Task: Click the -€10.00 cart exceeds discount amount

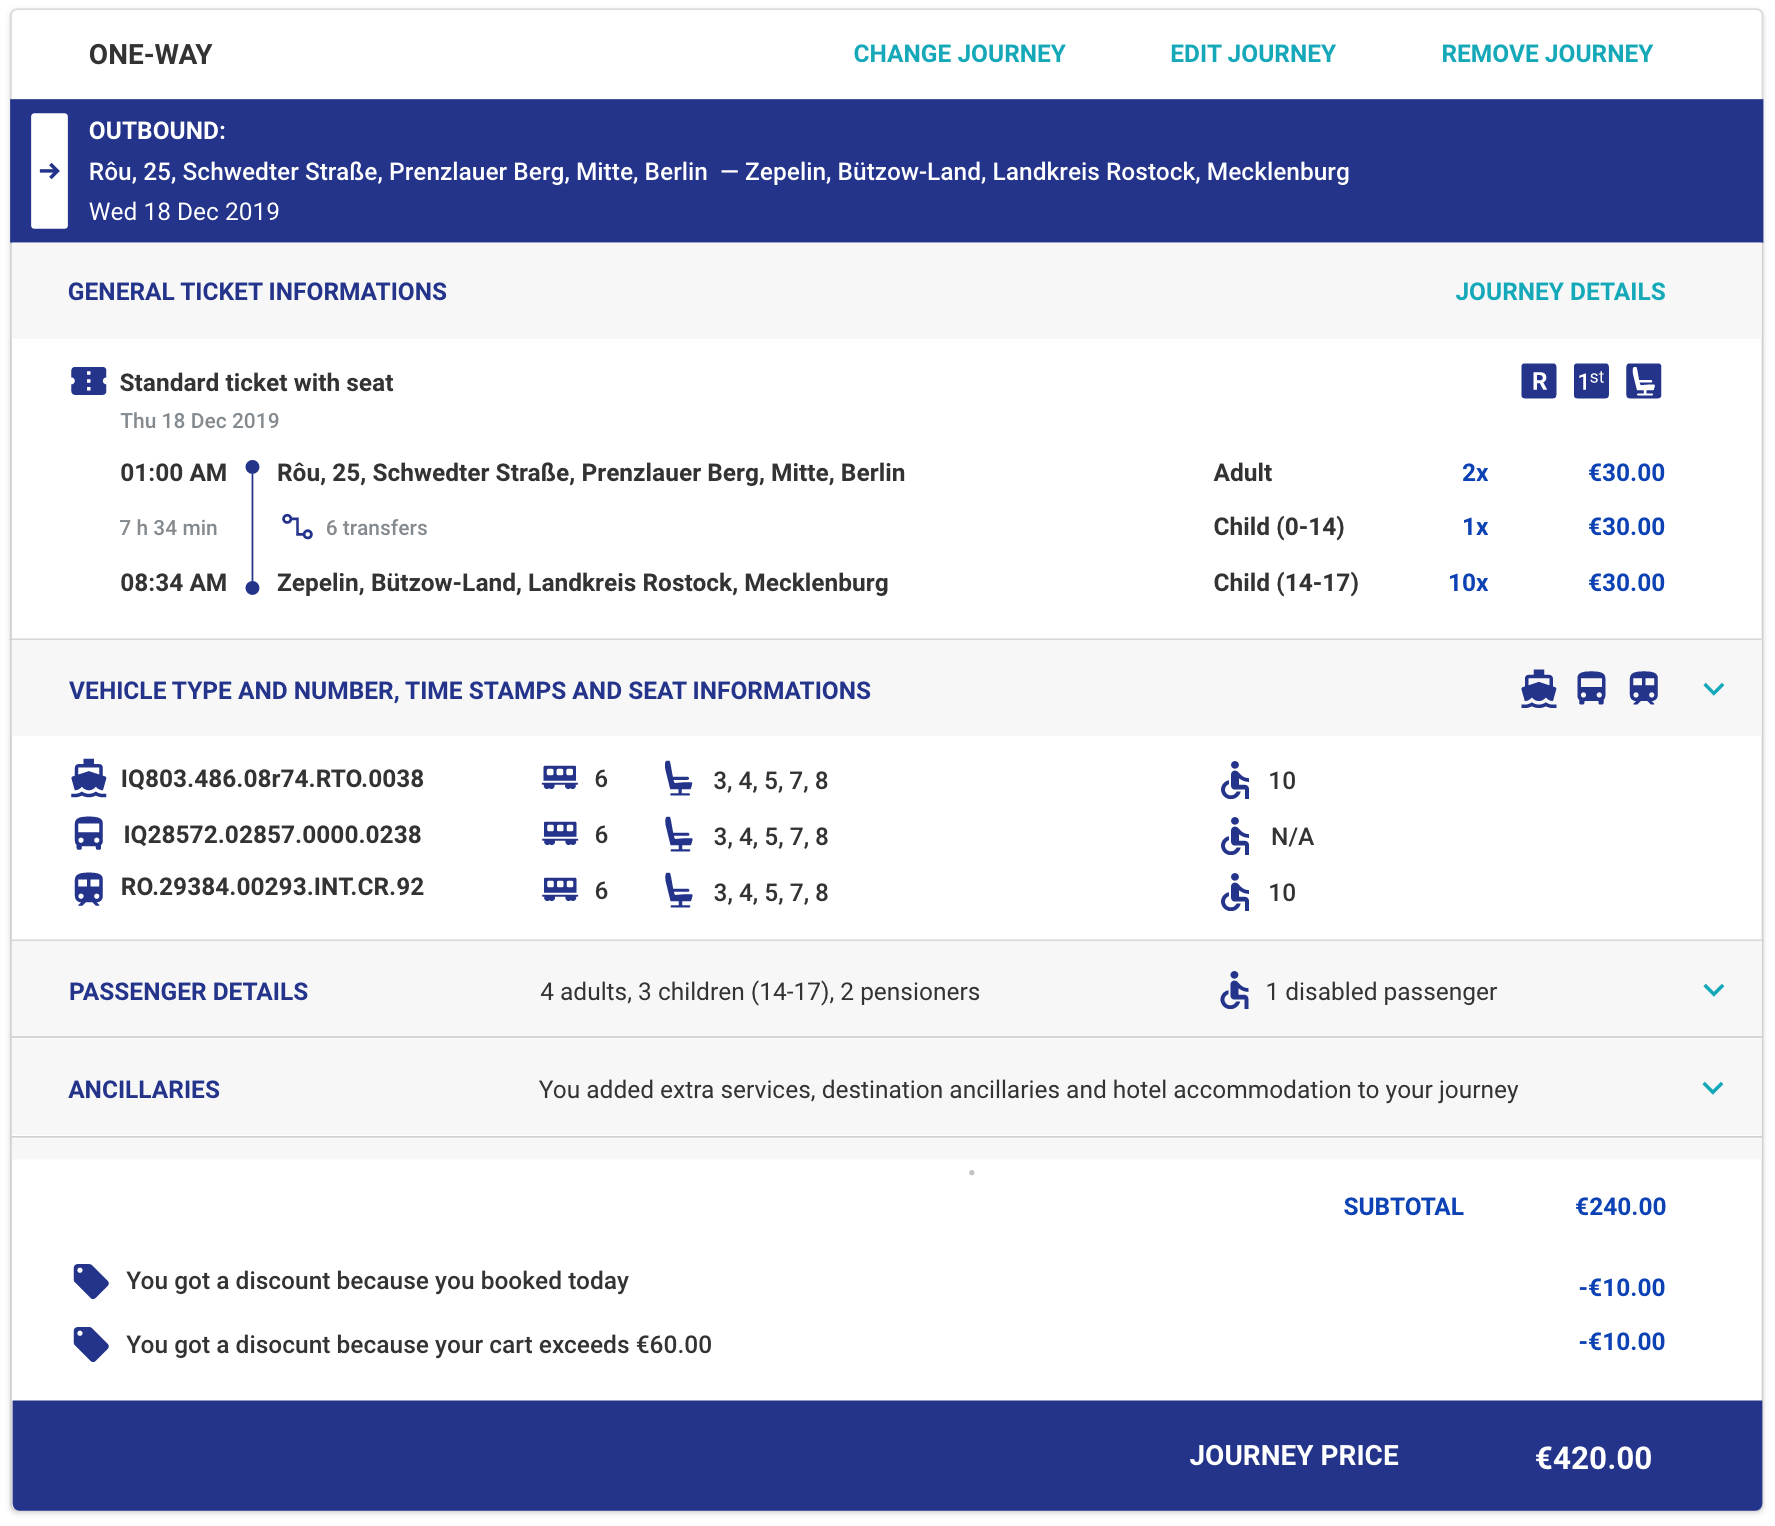Action: click(1621, 1342)
